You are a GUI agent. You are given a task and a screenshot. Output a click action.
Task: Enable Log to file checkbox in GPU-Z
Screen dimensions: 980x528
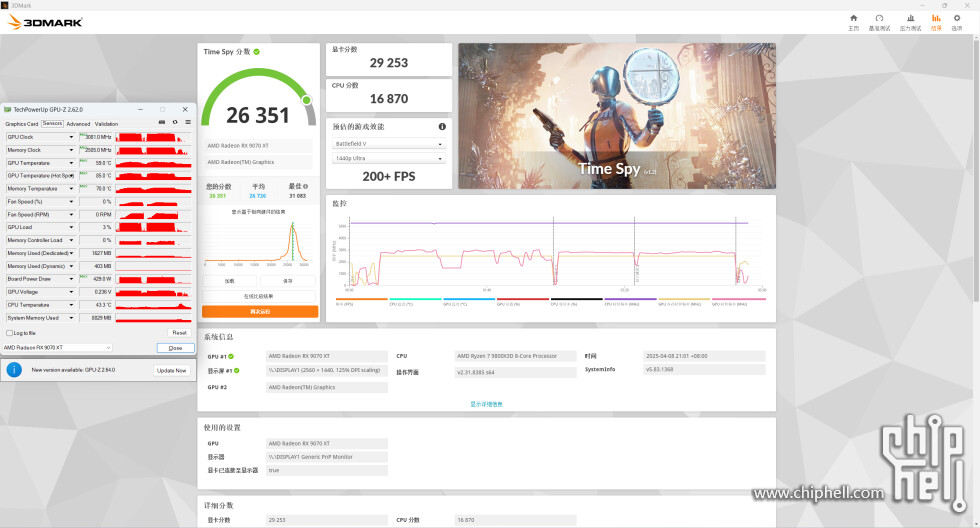(9, 333)
